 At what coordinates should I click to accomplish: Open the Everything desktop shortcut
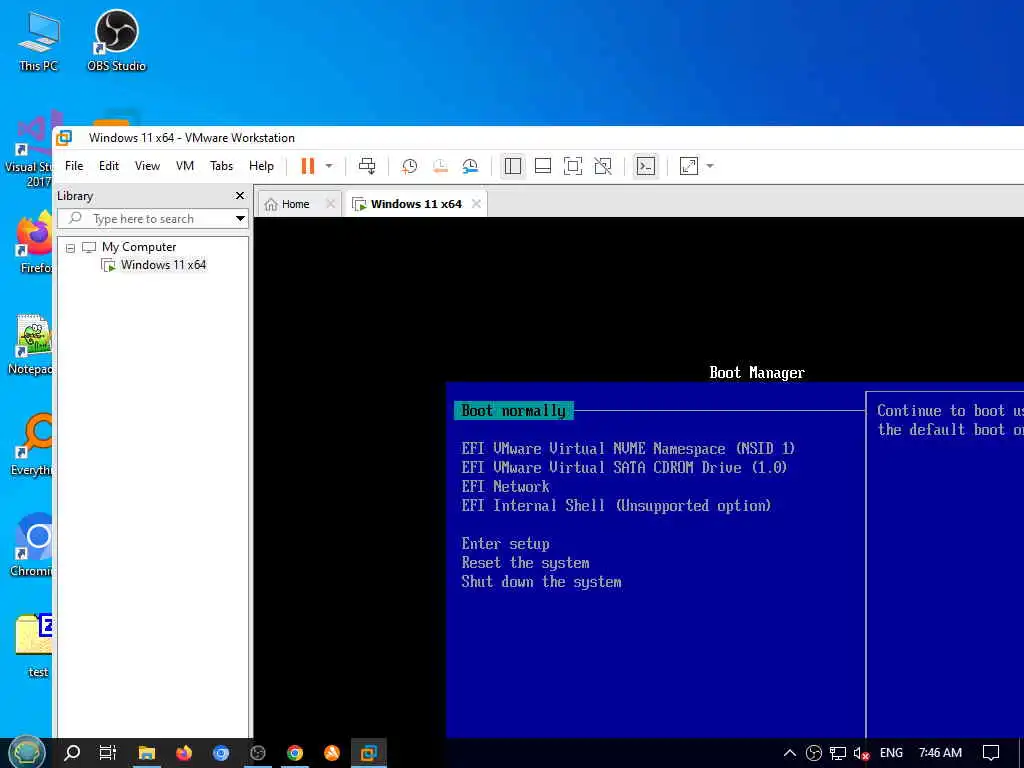tap(31, 445)
